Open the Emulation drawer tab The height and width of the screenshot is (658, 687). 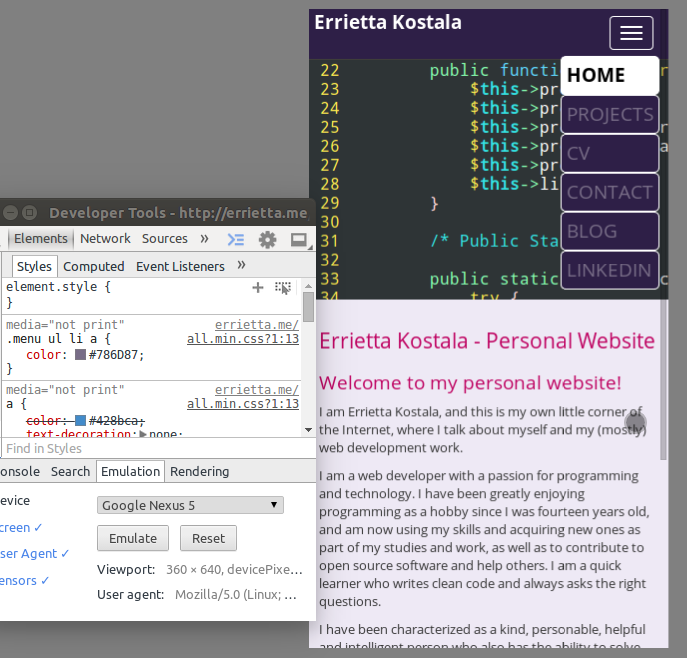[131, 471]
